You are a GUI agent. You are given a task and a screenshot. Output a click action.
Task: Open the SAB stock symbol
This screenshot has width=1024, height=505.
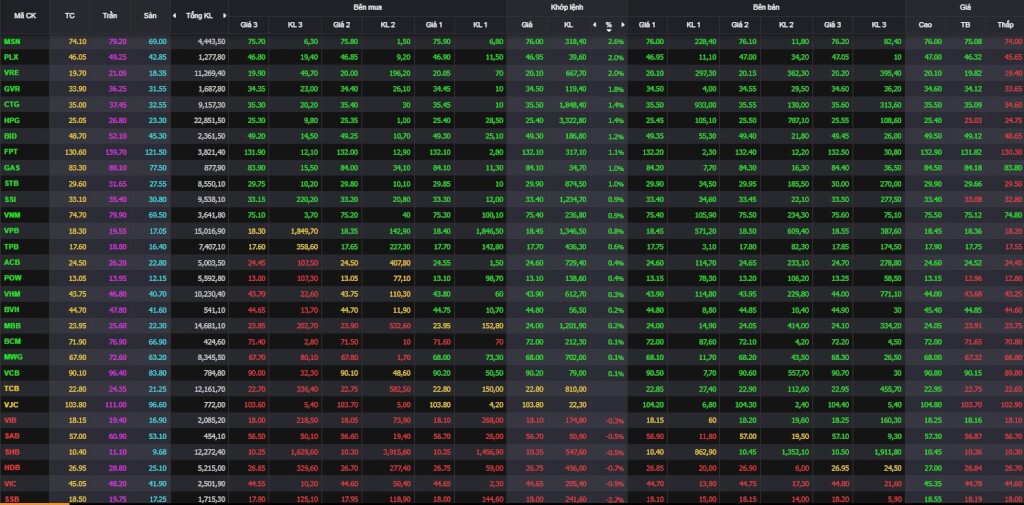[10, 436]
